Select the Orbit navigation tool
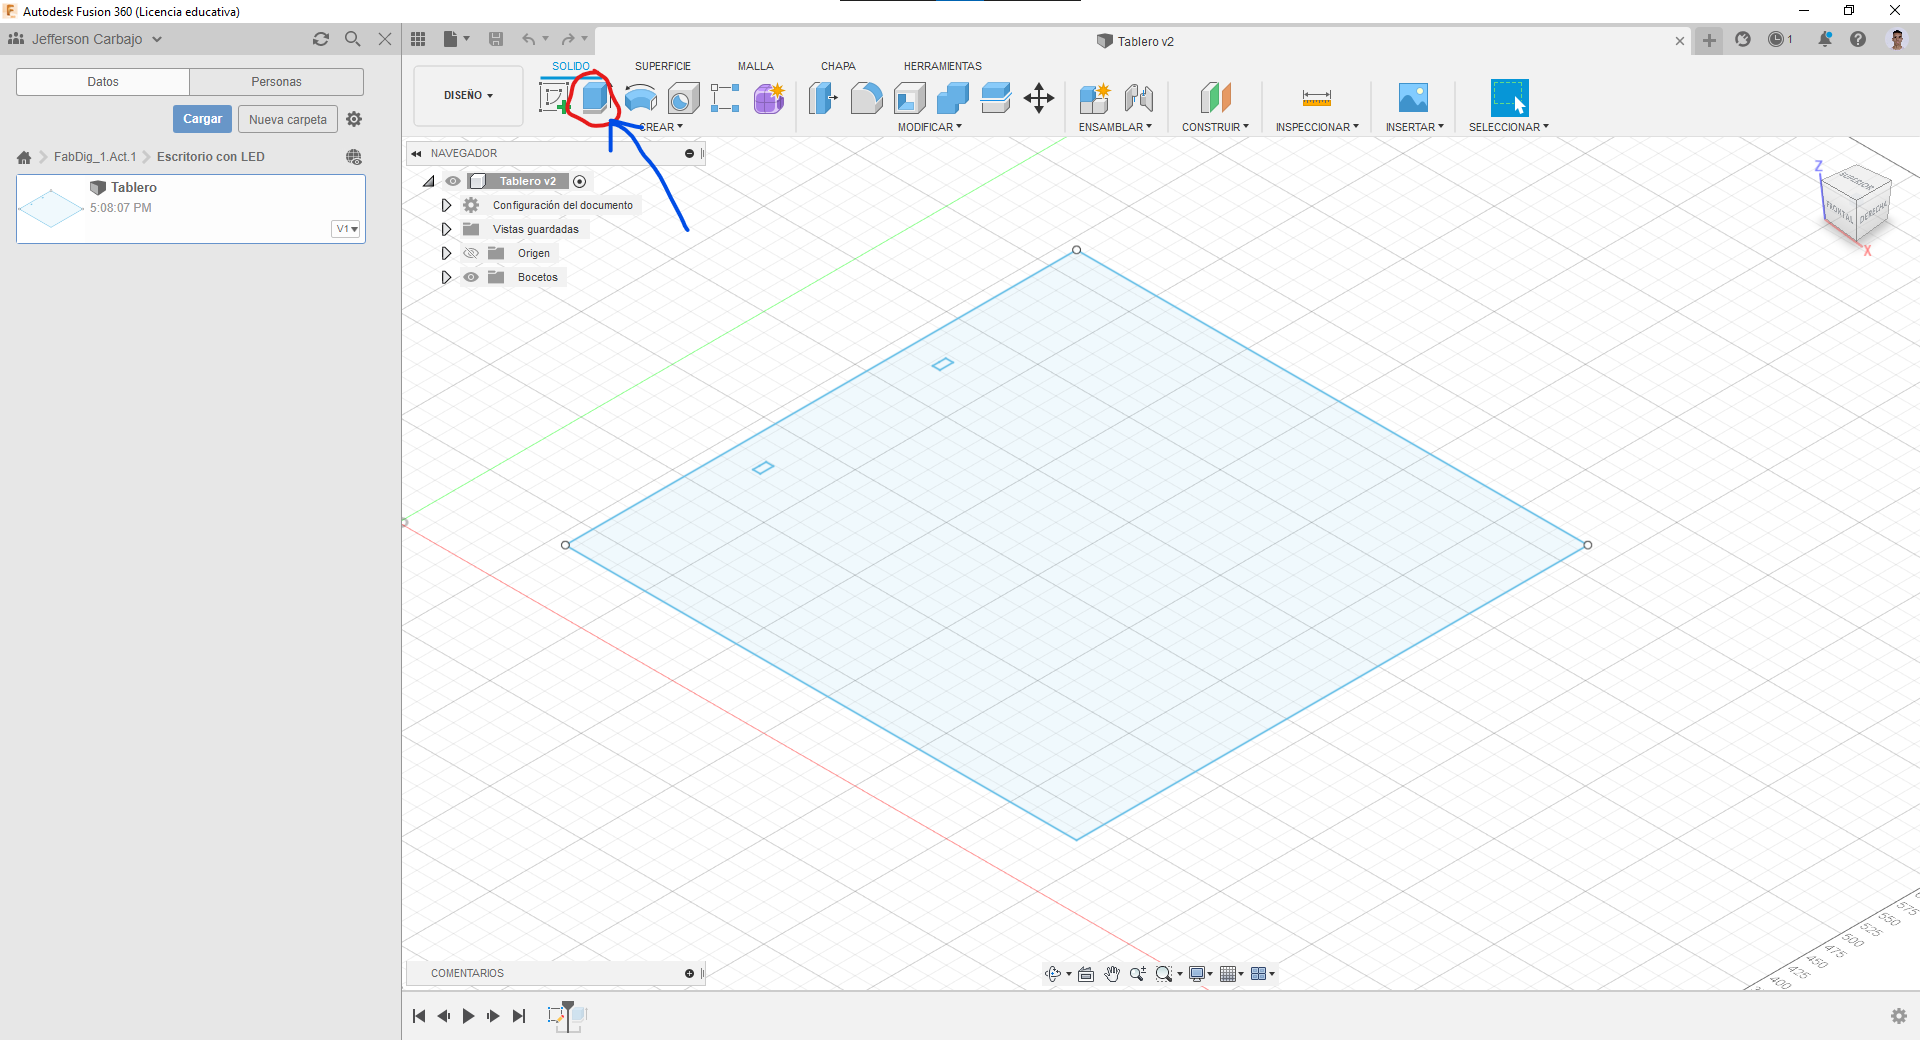1920x1040 pixels. 1053,974
